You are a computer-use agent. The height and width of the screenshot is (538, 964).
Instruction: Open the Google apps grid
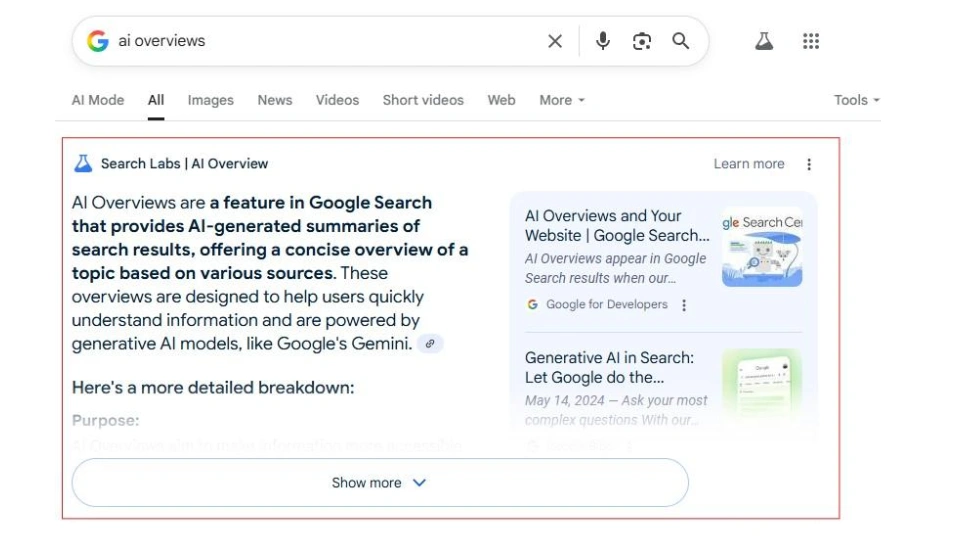[811, 41]
